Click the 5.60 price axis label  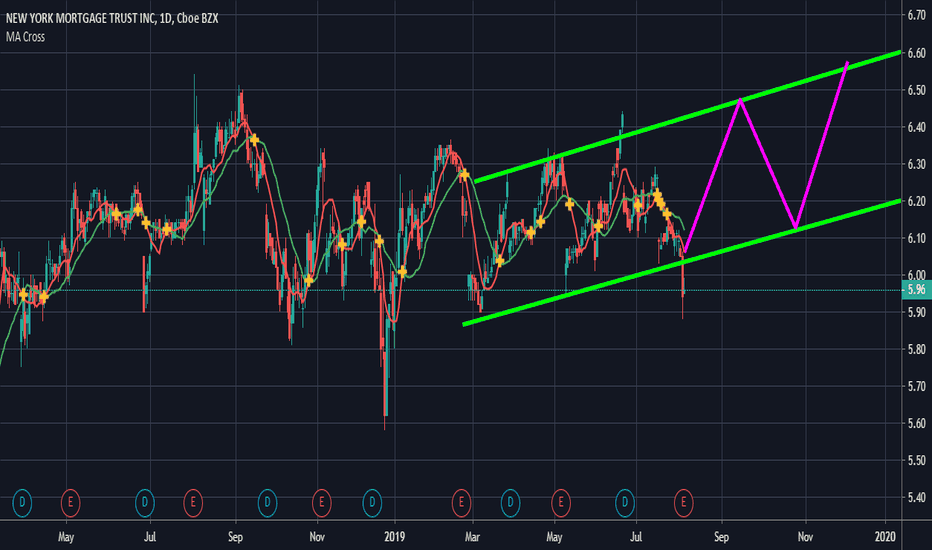click(x=917, y=423)
